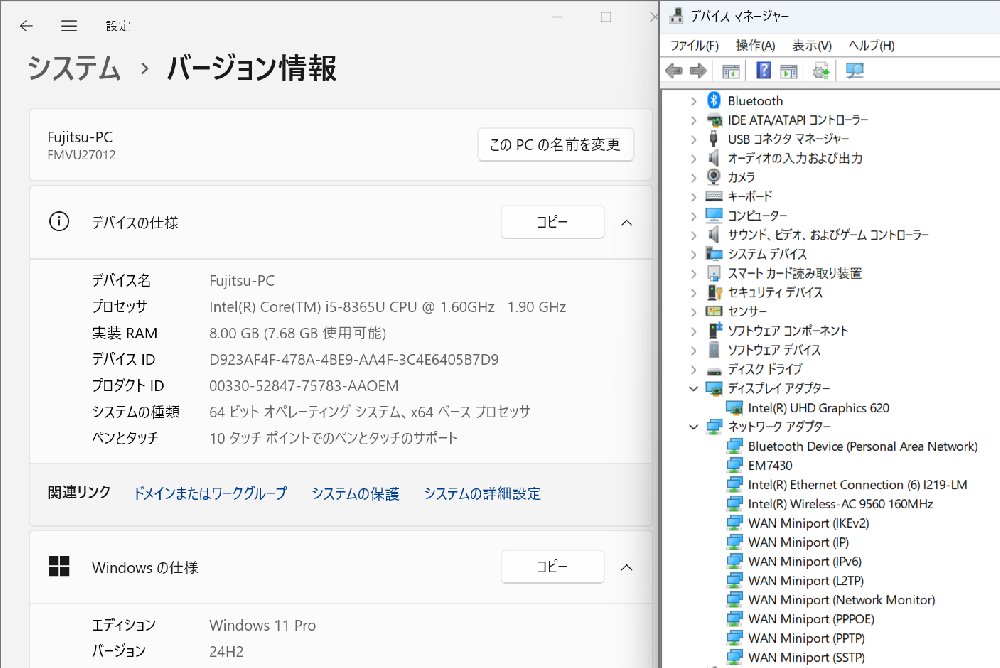Select WAN Miniport (IP) entry

tap(798, 542)
